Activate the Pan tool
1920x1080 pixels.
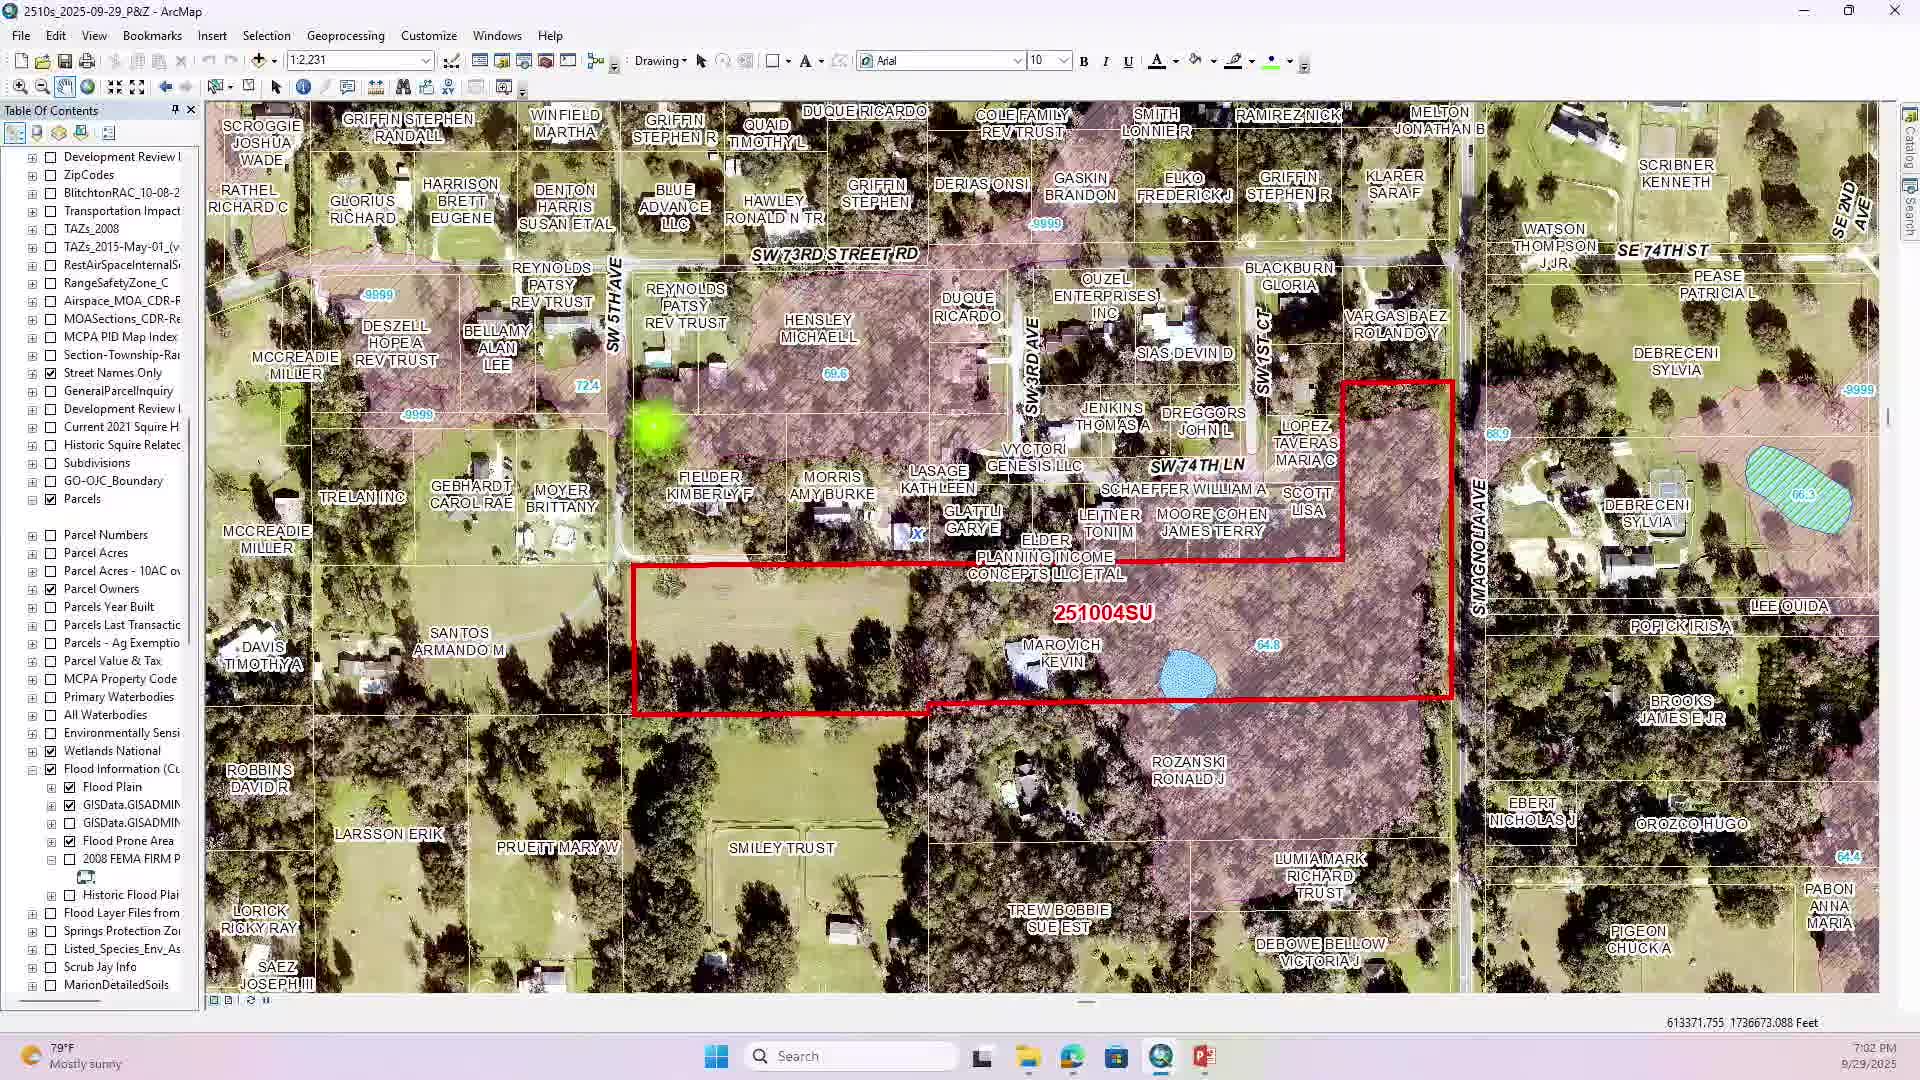pyautogui.click(x=63, y=87)
